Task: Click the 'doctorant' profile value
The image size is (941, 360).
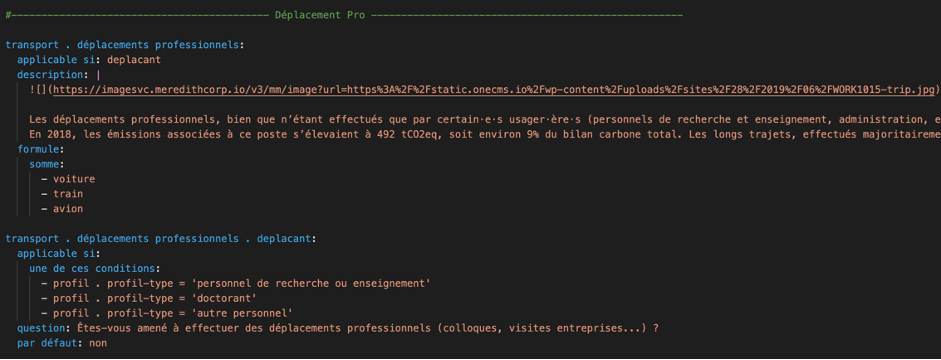Action: click(x=218, y=298)
